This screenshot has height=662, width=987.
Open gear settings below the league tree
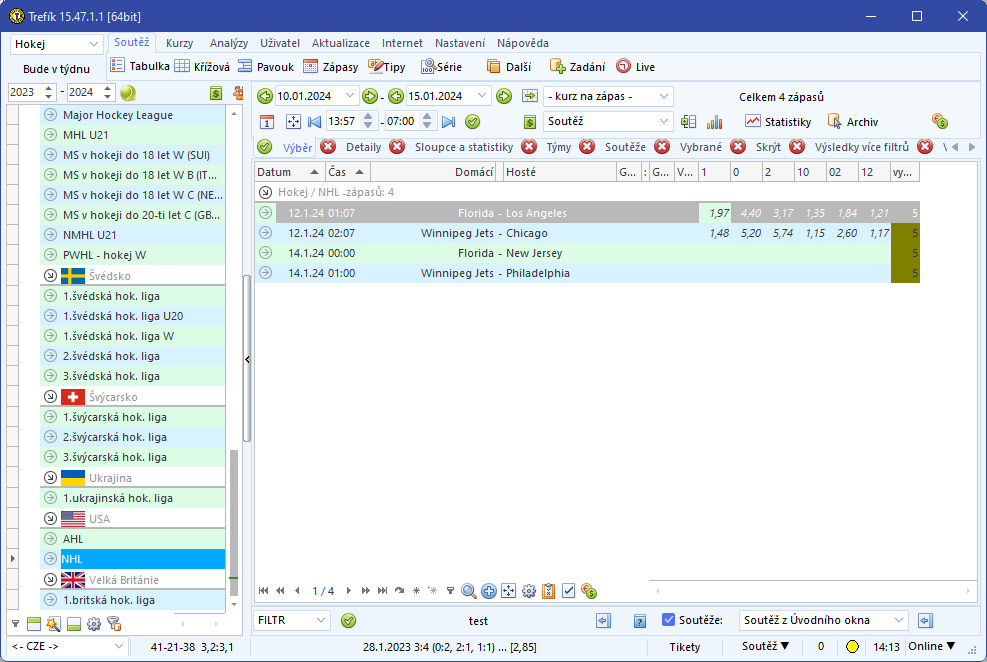coord(94,624)
